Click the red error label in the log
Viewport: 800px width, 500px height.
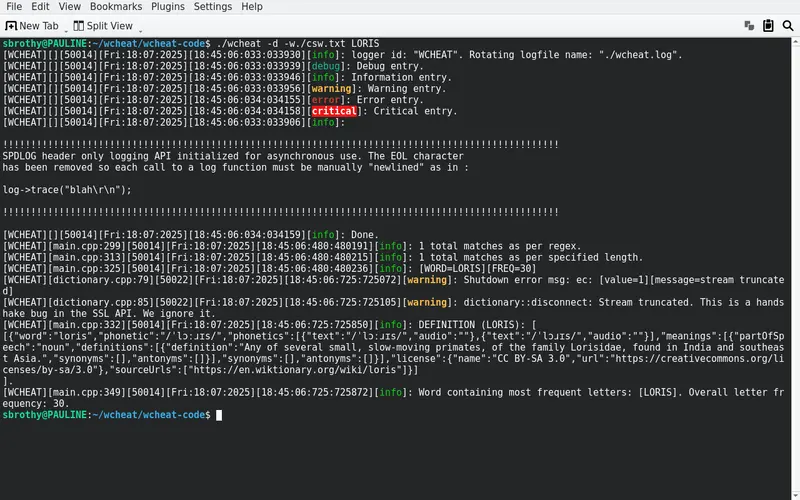(326, 100)
